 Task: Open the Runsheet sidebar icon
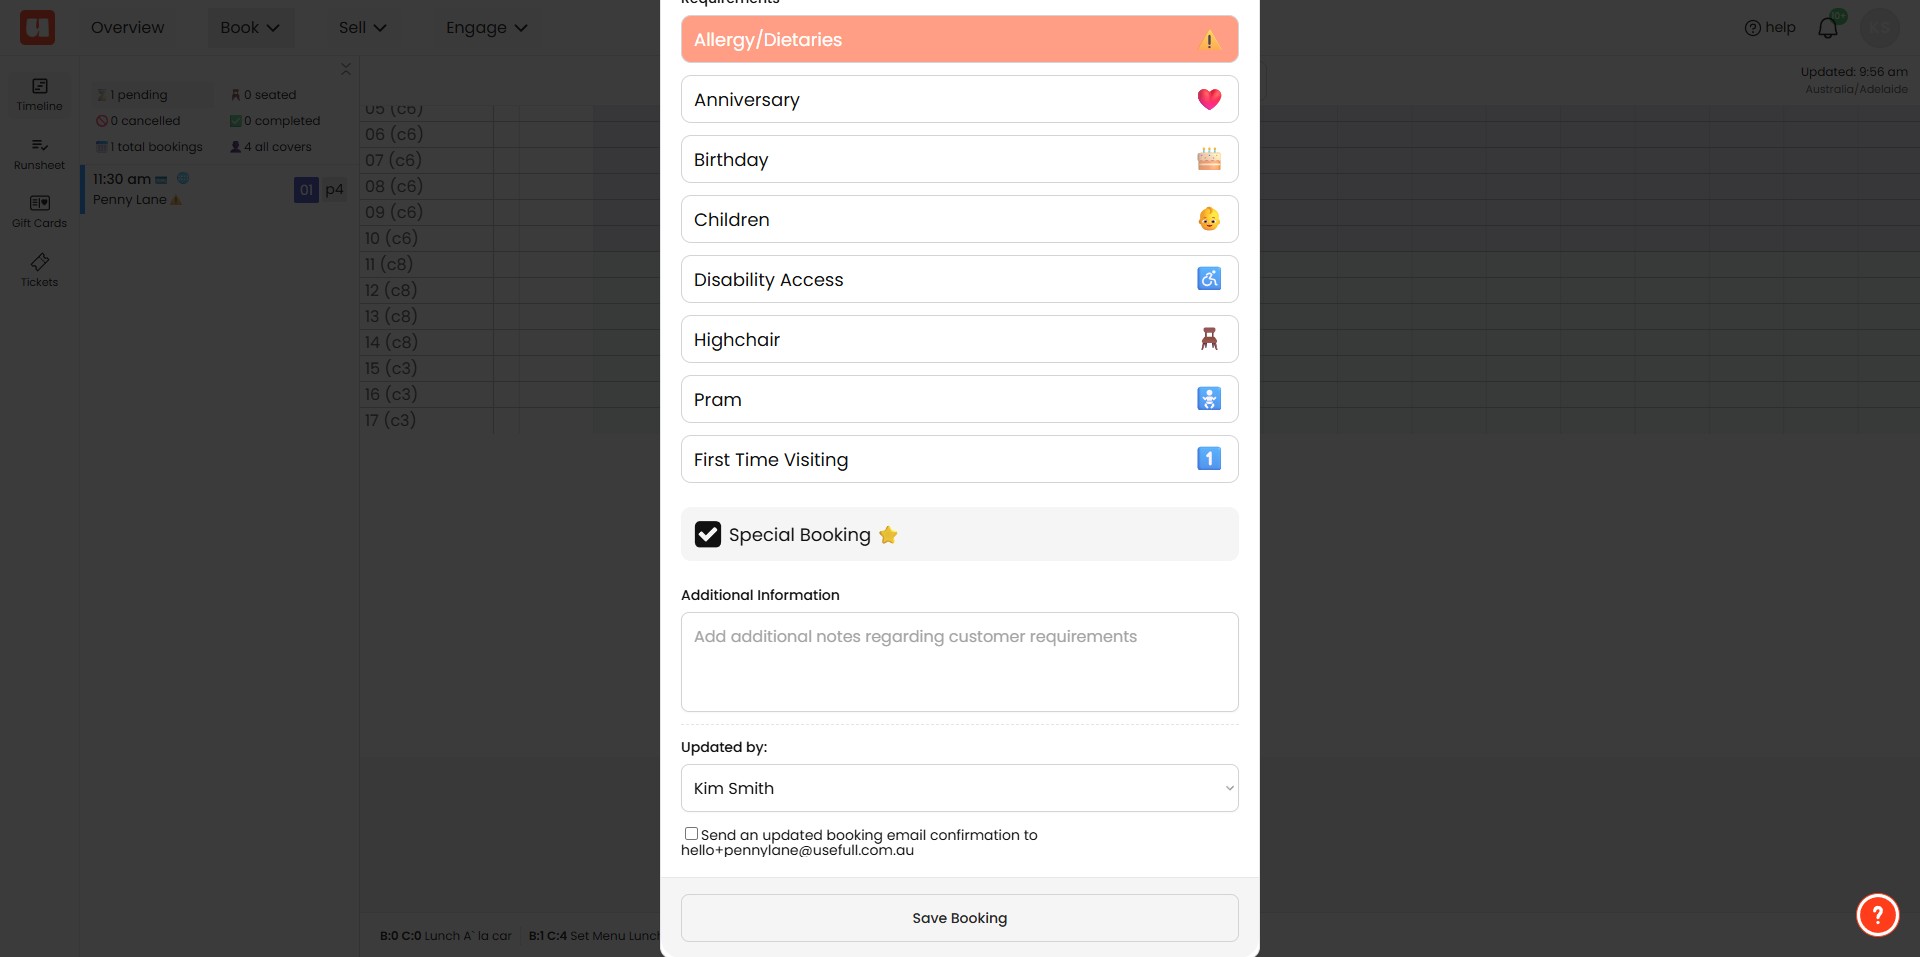pyautogui.click(x=40, y=154)
